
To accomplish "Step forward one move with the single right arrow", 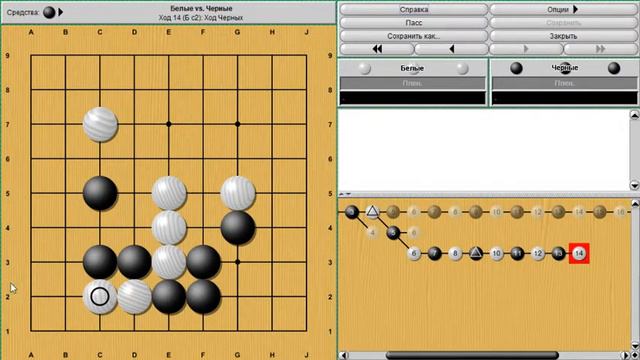I will coord(526,49).
